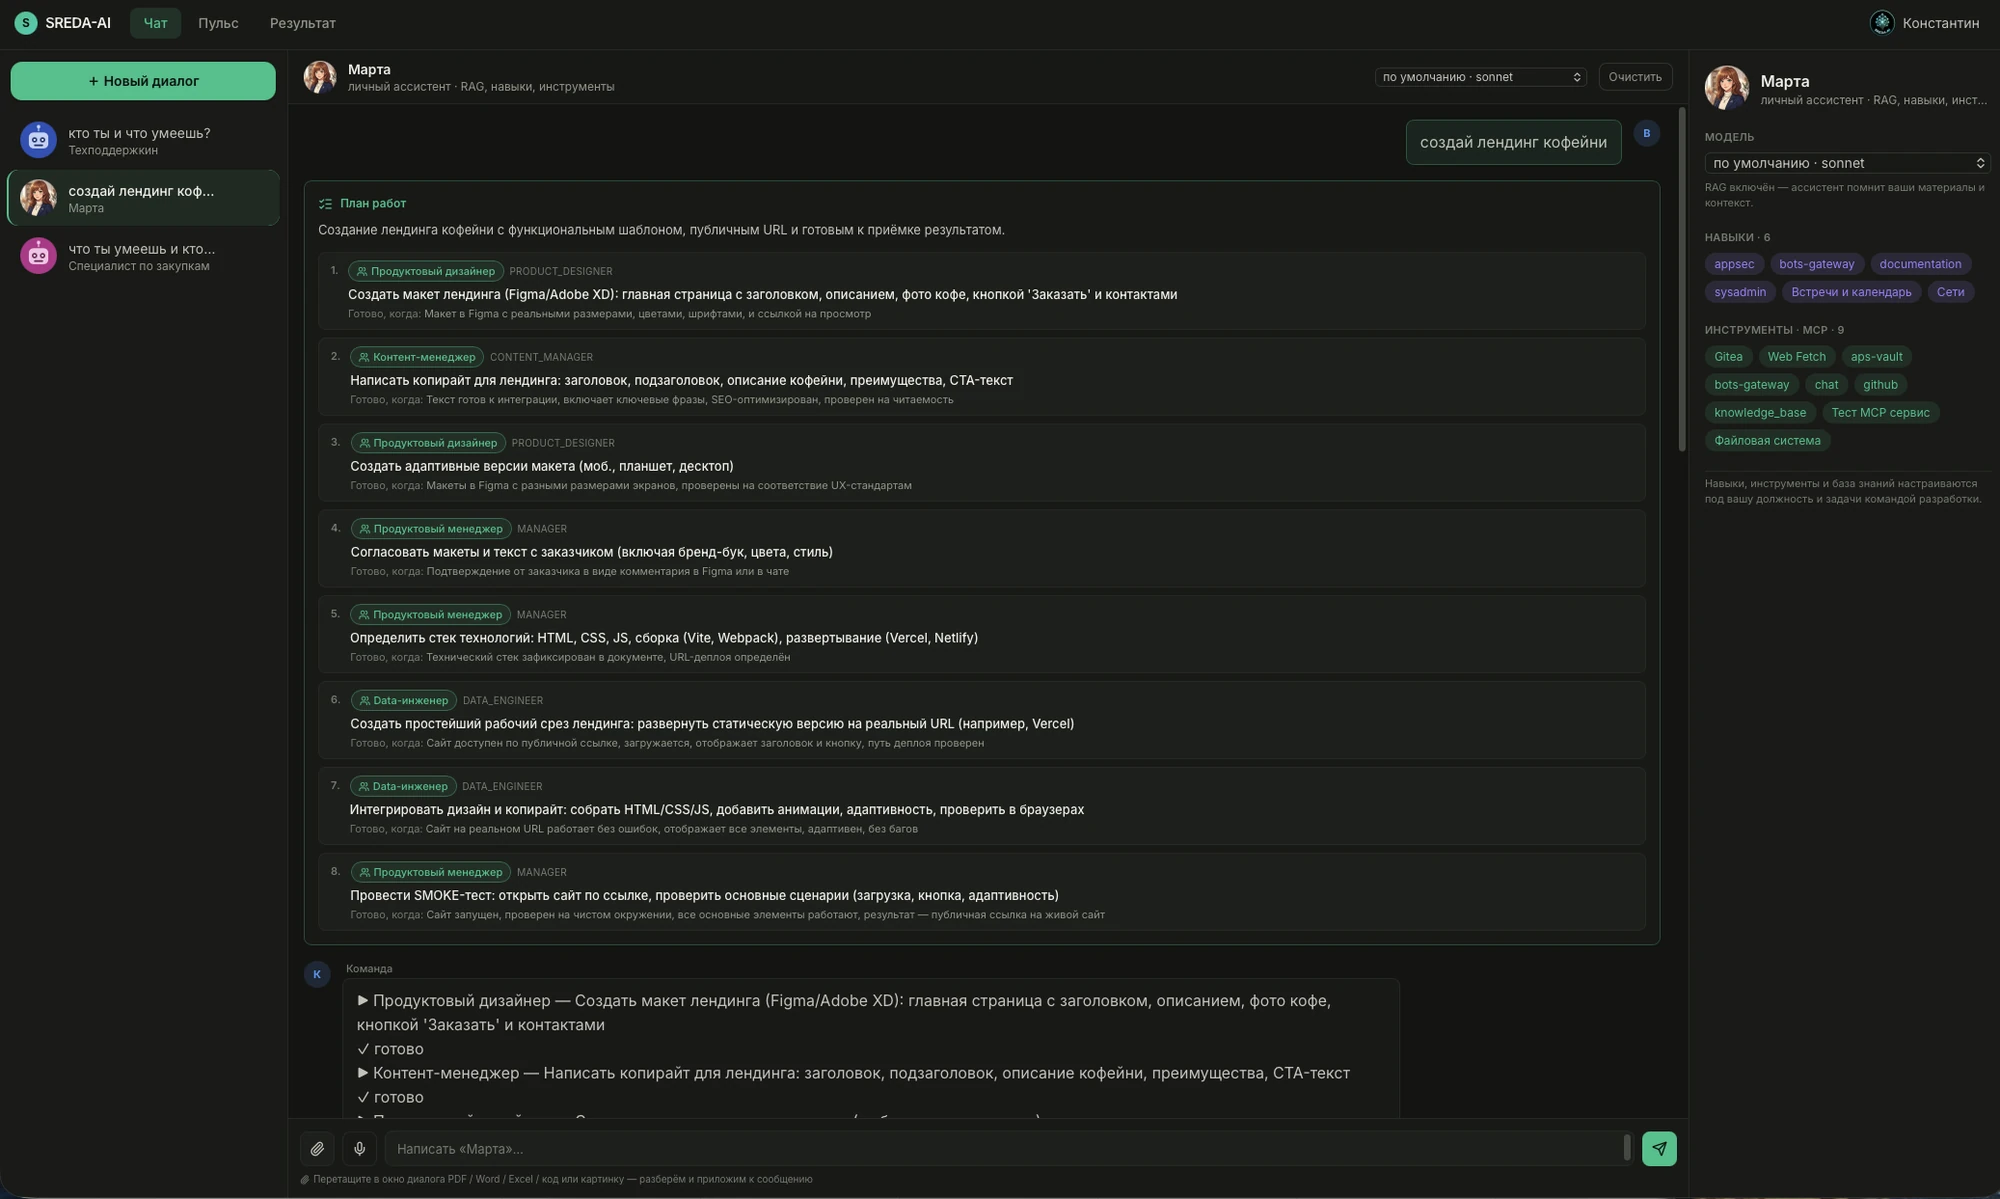Image resolution: width=2000 pixels, height=1199 pixels.
Task: Click the Файловая система tool tag
Action: click(1767, 441)
